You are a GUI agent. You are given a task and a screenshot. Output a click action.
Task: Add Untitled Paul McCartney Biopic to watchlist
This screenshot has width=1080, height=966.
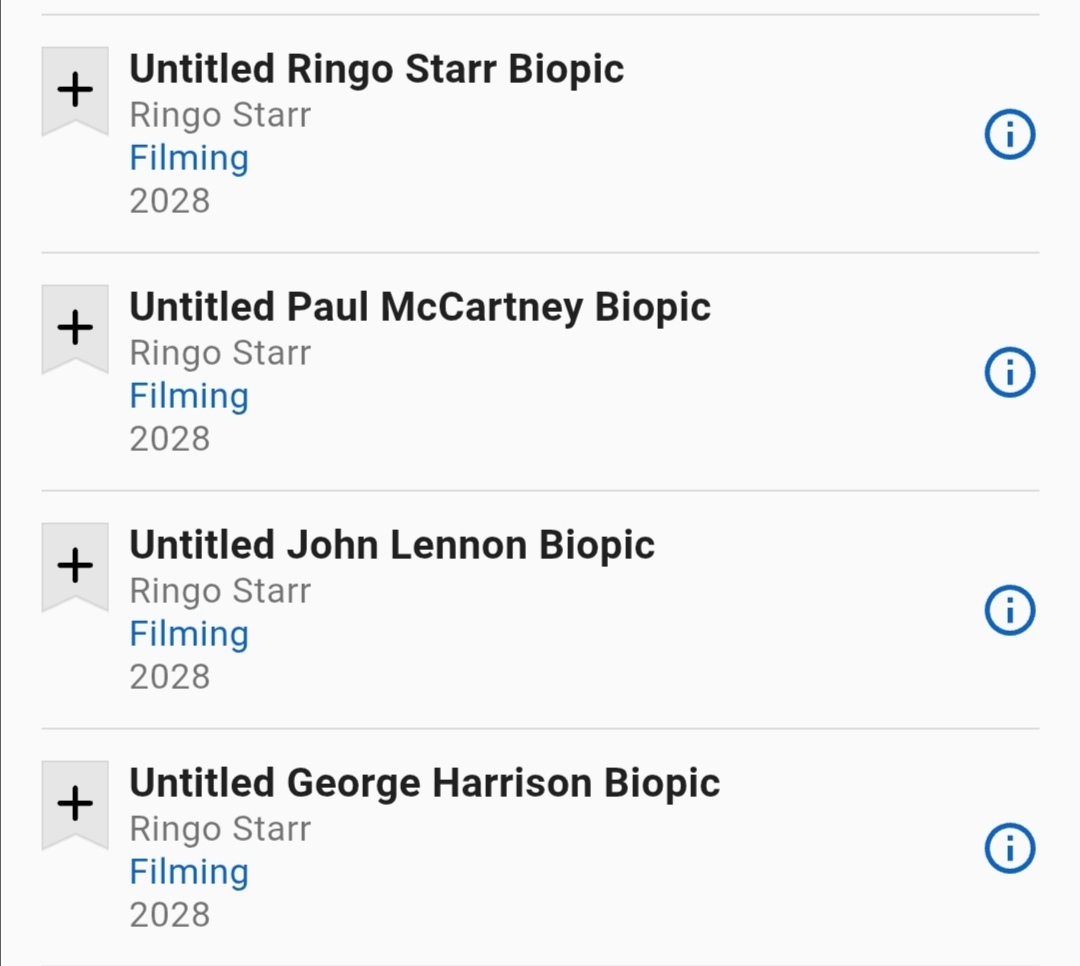(75, 328)
